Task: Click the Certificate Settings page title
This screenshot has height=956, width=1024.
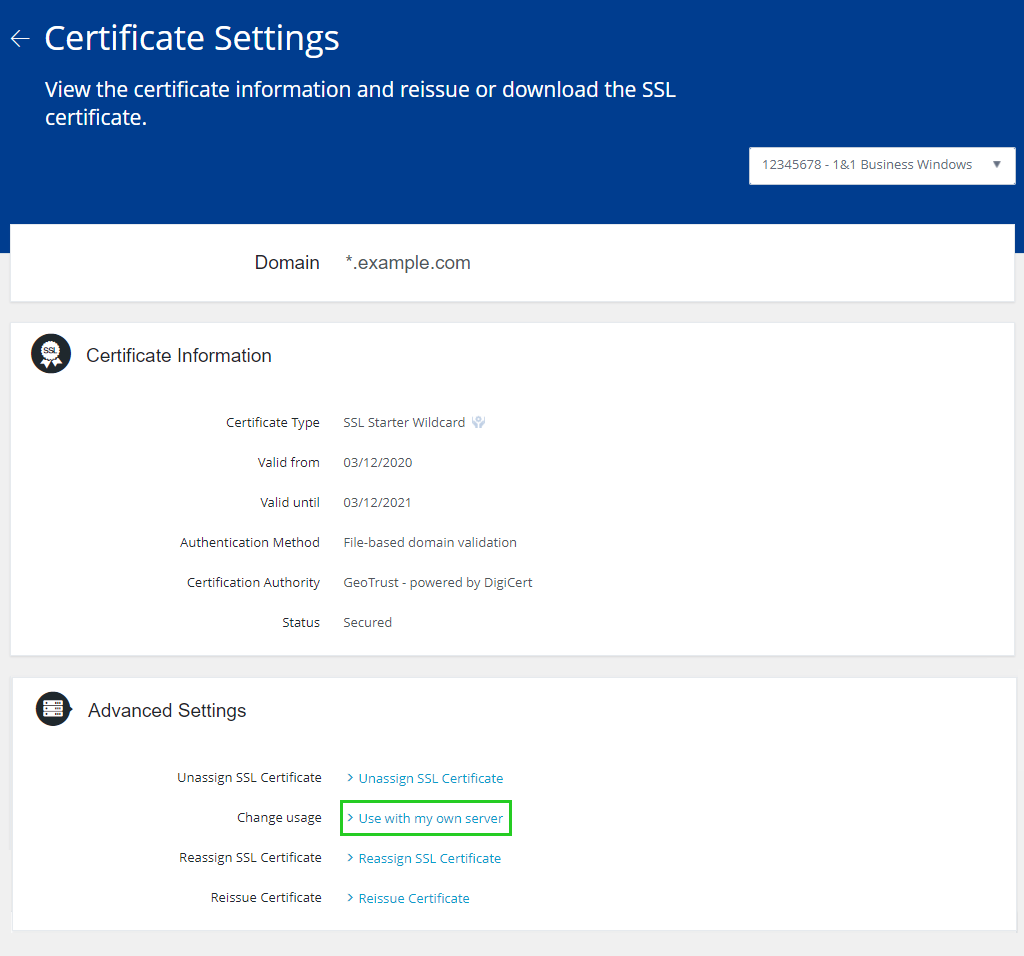Action: click(x=192, y=39)
